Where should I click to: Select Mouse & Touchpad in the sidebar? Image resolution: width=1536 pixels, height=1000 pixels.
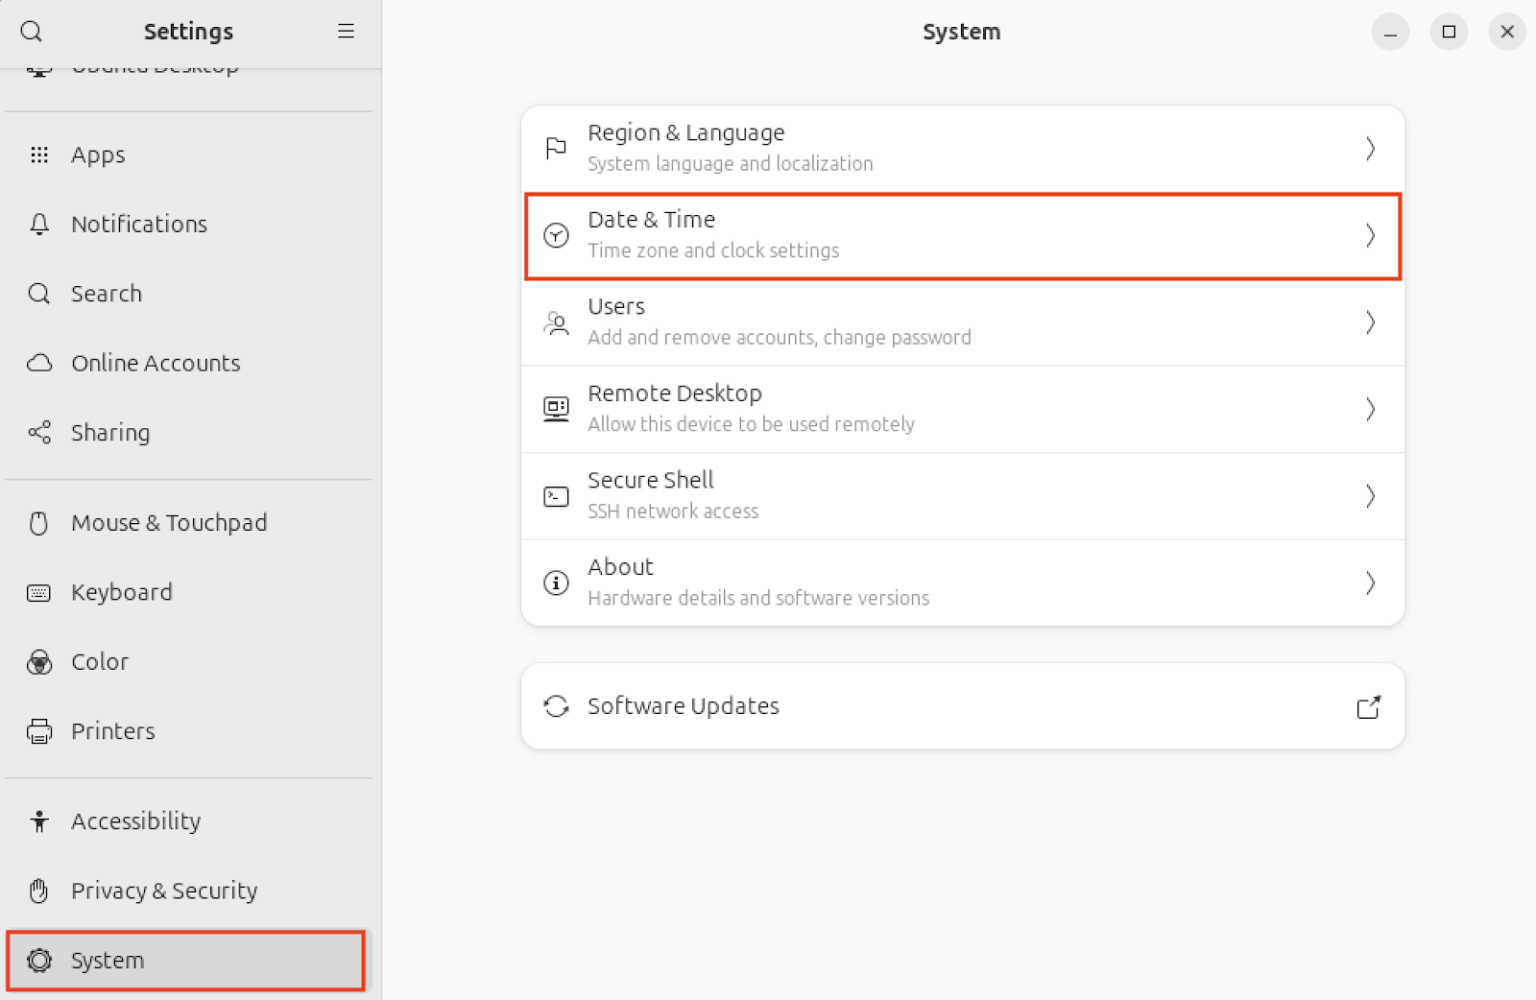(x=169, y=522)
